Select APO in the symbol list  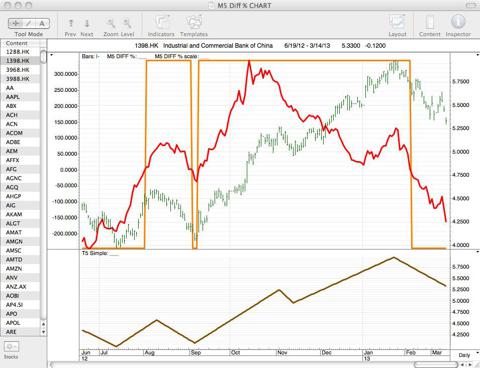coord(21,313)
